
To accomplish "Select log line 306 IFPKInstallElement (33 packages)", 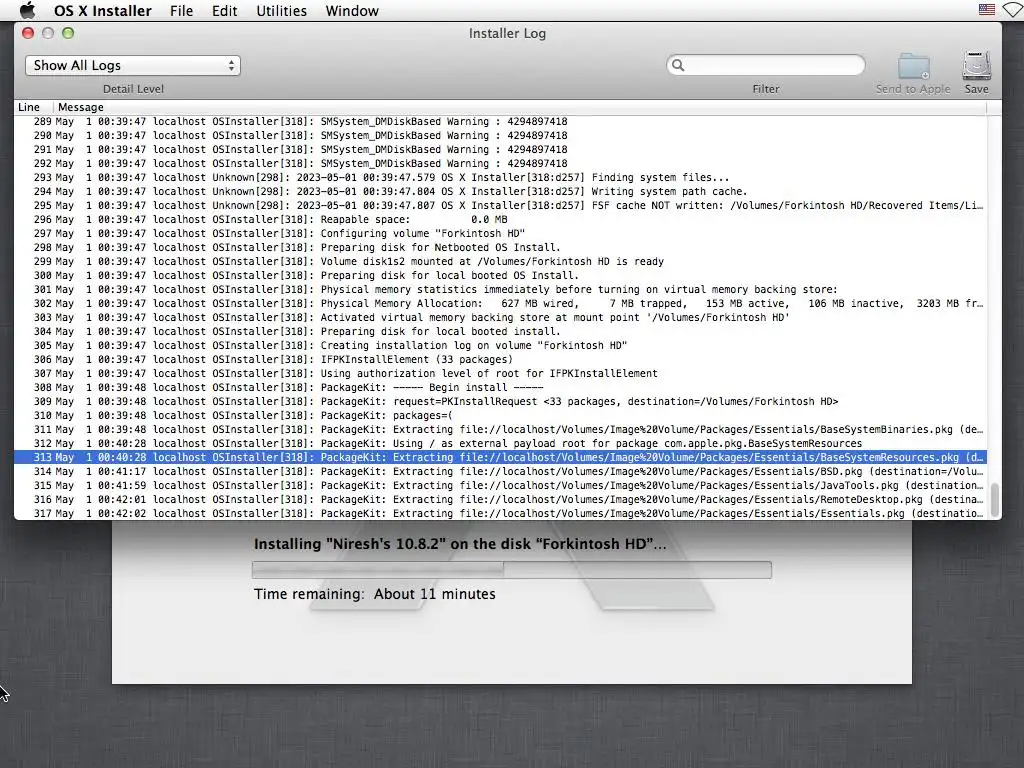I will pyautogui.click(x=500, y=359).
